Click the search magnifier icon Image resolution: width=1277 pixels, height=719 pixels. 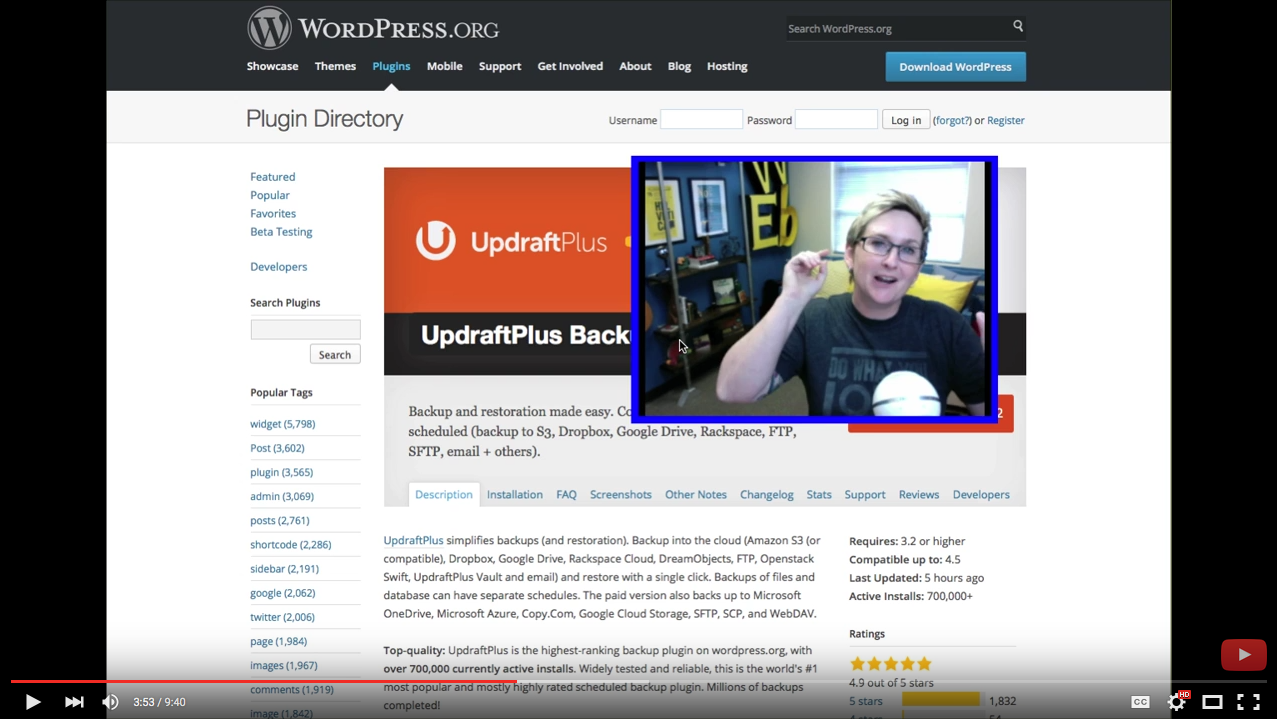(1018, 26)
